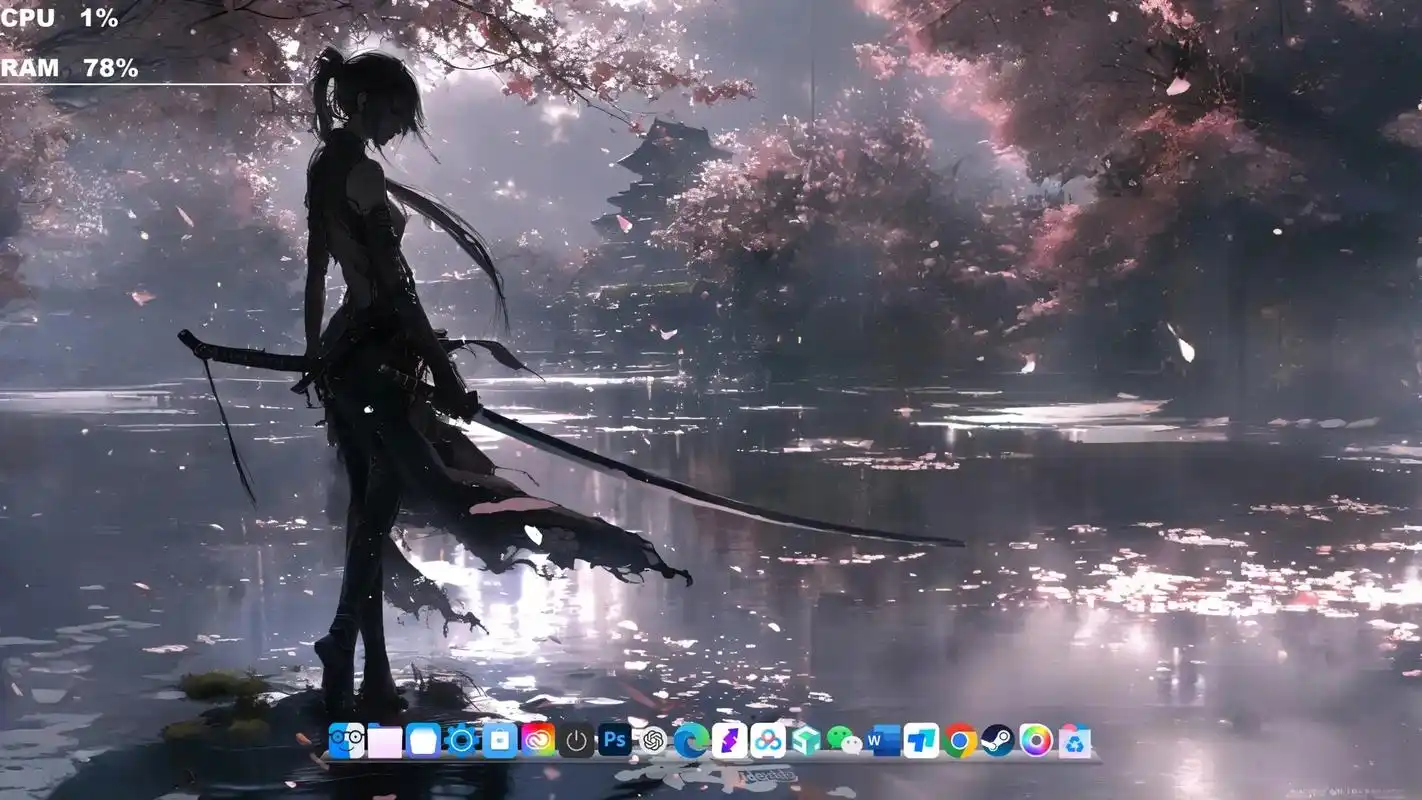Image resolution: width=1422 pixels, height=800 pixels.
Task: Open the pink folder in dock
Action: click(x=385, y=741)
